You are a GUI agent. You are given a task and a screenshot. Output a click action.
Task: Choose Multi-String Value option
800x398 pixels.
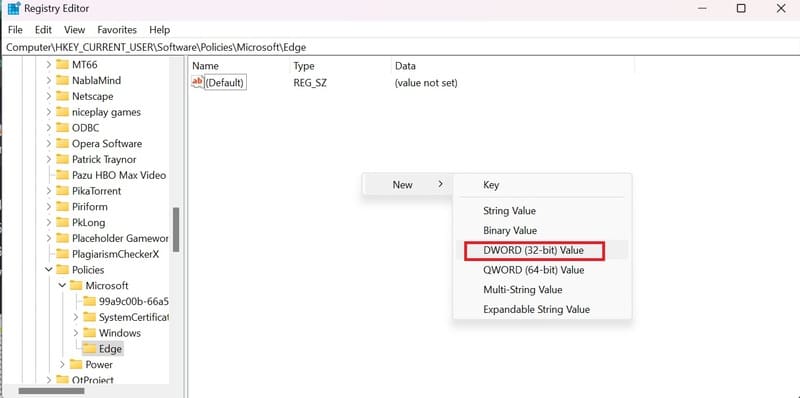[542, 290]
